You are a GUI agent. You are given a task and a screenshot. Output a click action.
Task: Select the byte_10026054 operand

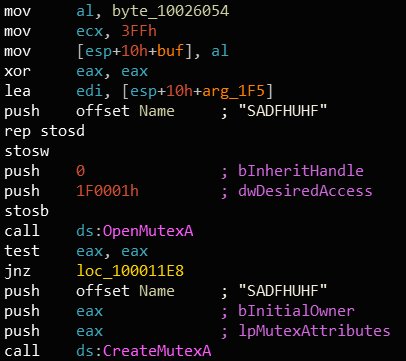click(x=171, y=11)
